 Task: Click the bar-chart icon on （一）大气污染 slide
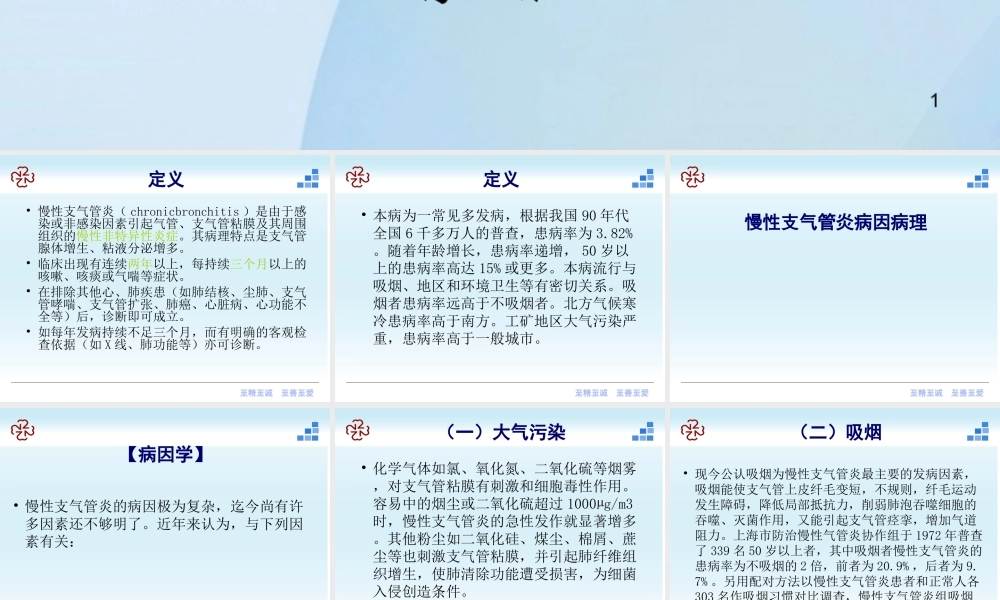(641, 433)
